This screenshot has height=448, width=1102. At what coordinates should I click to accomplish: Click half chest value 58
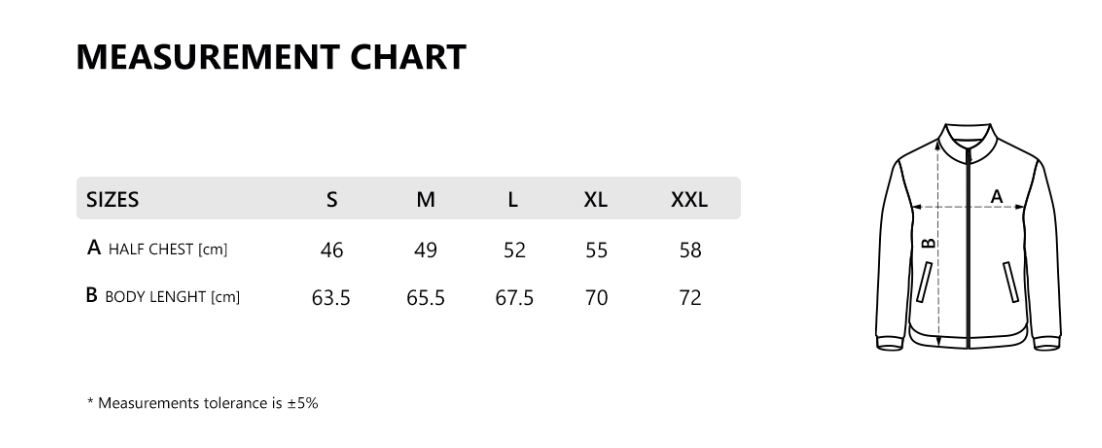tap(690, 250)
